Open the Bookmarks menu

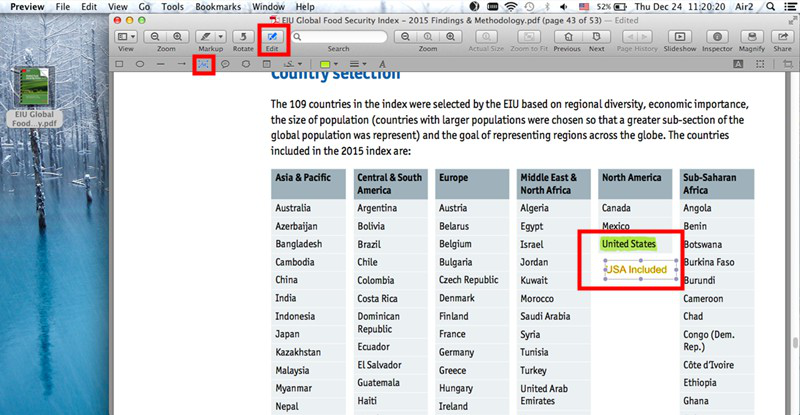coord(217,6)
